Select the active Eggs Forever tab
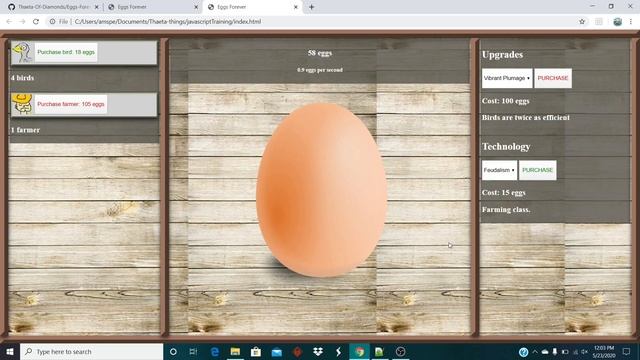 pyautogui.click(x=253, y=7)
